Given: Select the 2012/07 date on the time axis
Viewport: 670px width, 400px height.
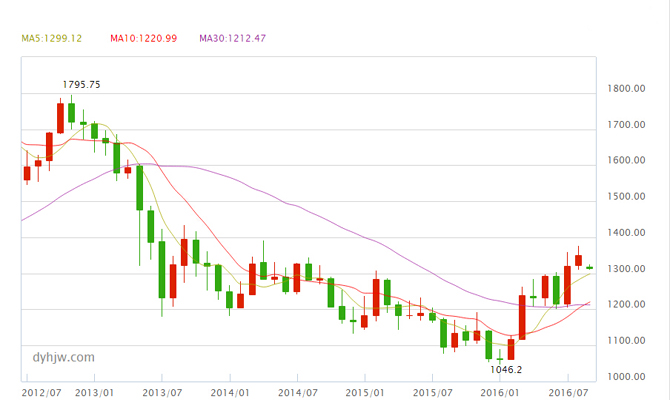Looking at the screenshot, I should tap(42, 394).
